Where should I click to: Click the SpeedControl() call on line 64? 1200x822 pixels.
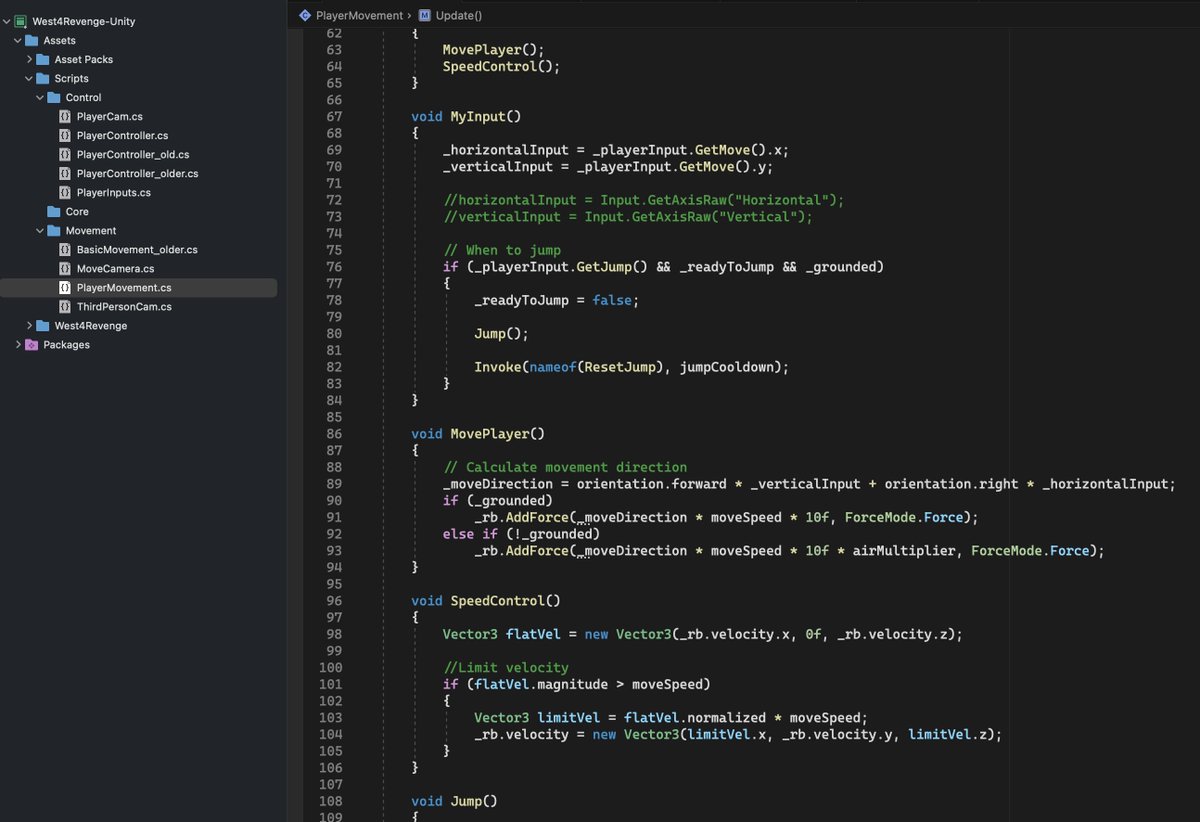[498, 67]
